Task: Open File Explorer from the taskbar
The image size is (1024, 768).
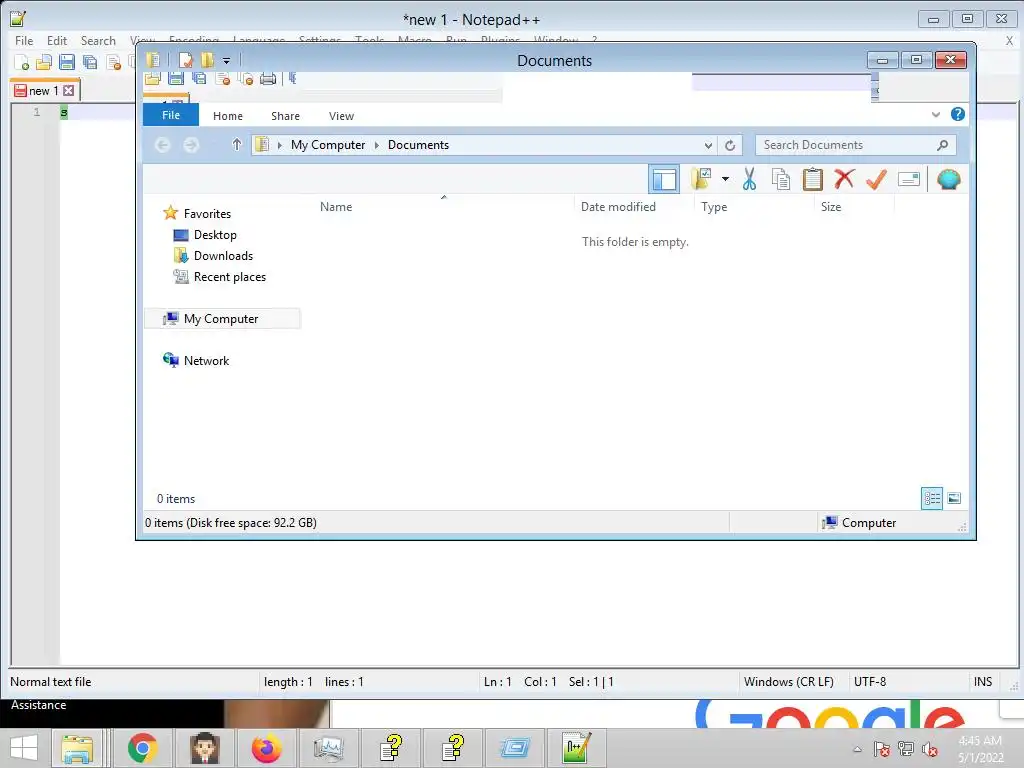Action: (x=77, y=748)
